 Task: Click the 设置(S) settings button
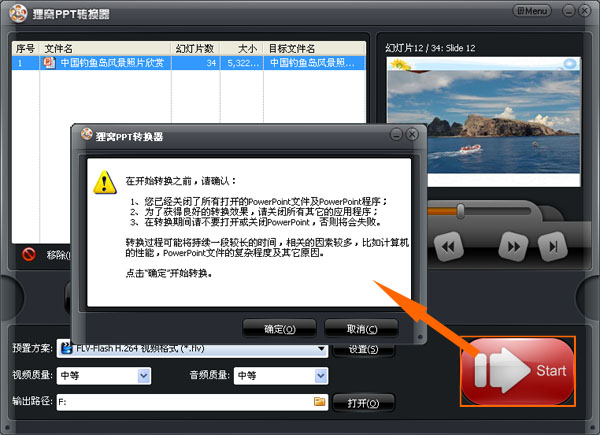click(x=363, y=350)
